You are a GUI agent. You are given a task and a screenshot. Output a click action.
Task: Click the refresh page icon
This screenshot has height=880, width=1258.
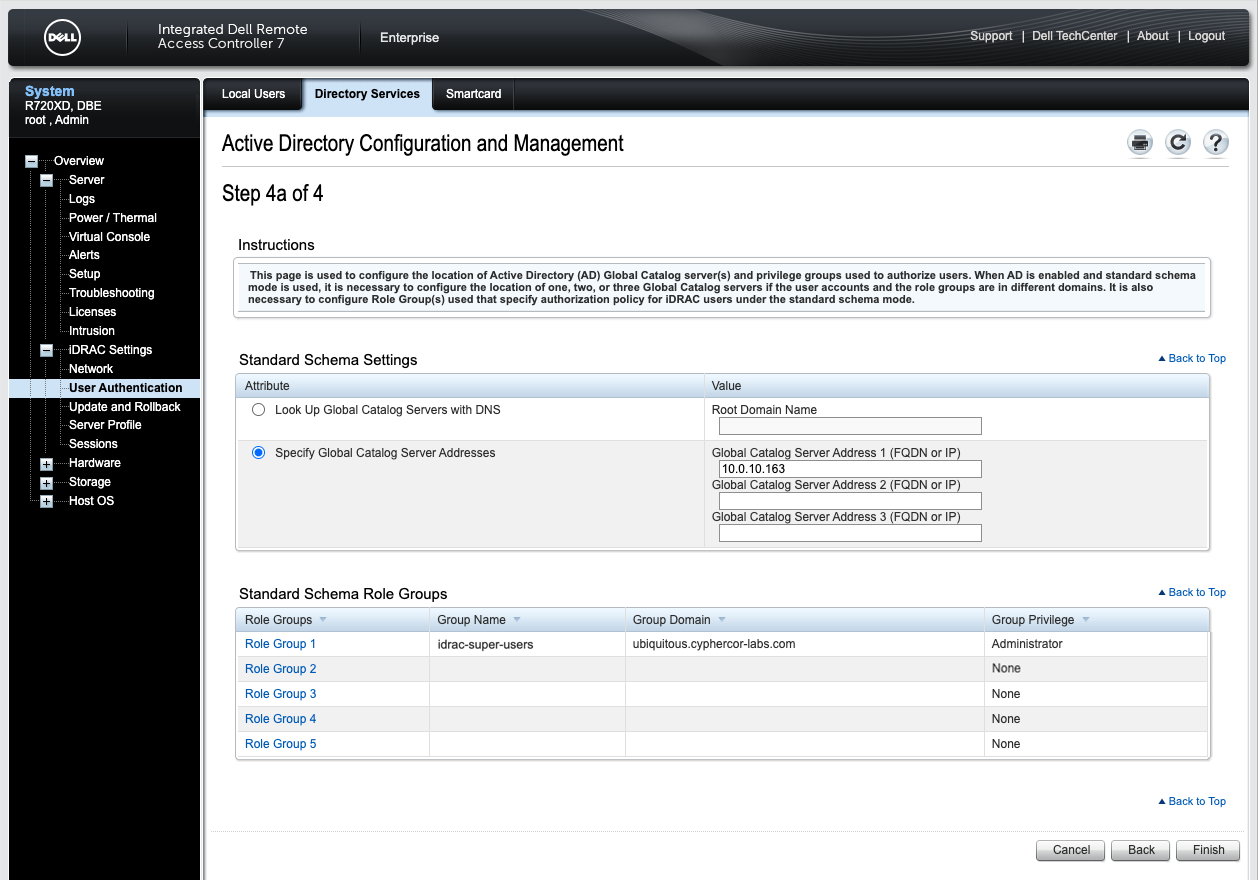click(x=1178, y=143)
